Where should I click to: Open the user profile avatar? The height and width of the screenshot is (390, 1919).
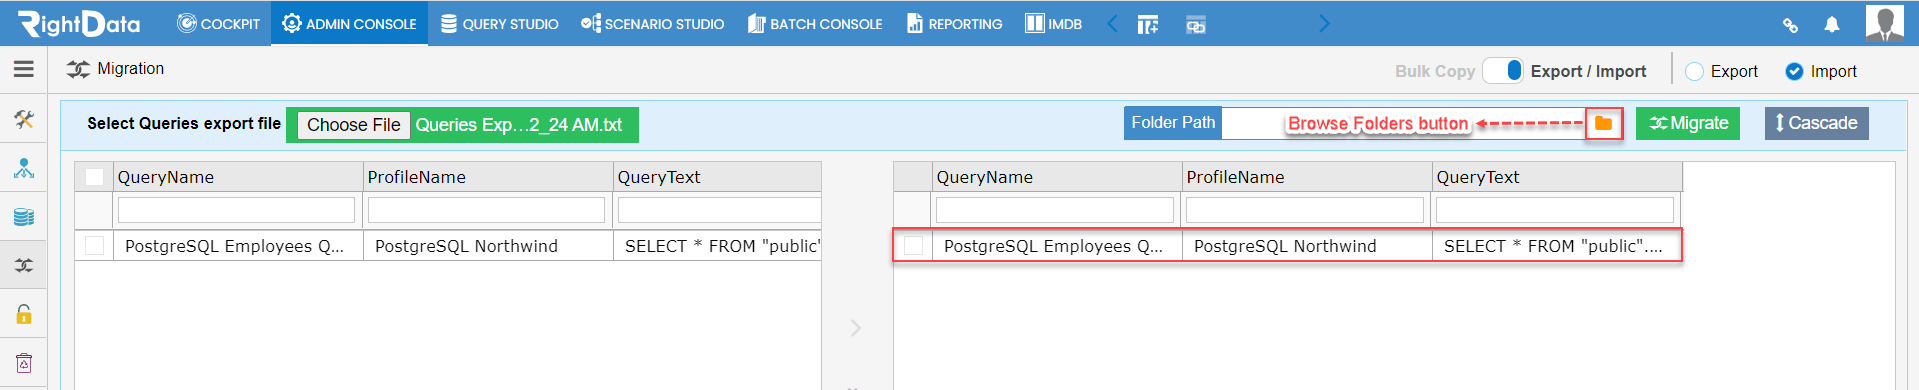[1884, 22]
